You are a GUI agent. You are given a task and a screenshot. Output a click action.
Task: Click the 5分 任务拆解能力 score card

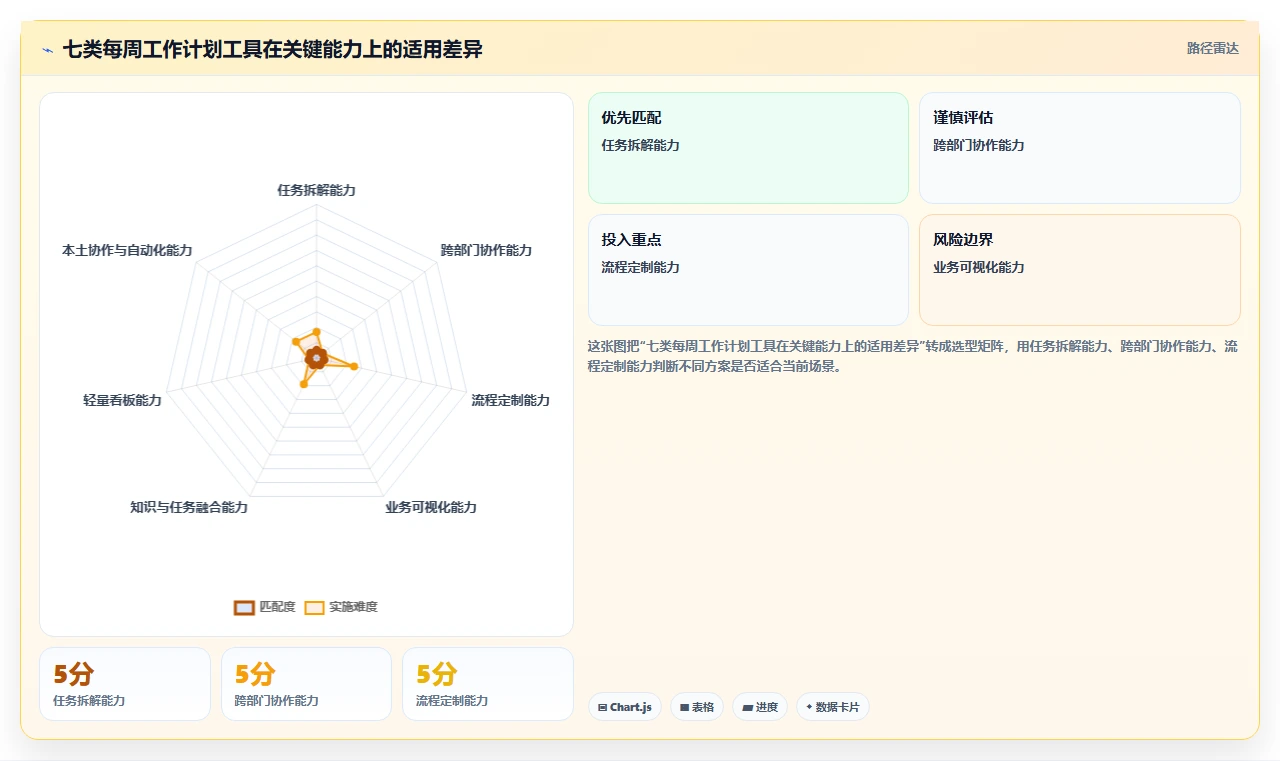pos(125,684)
